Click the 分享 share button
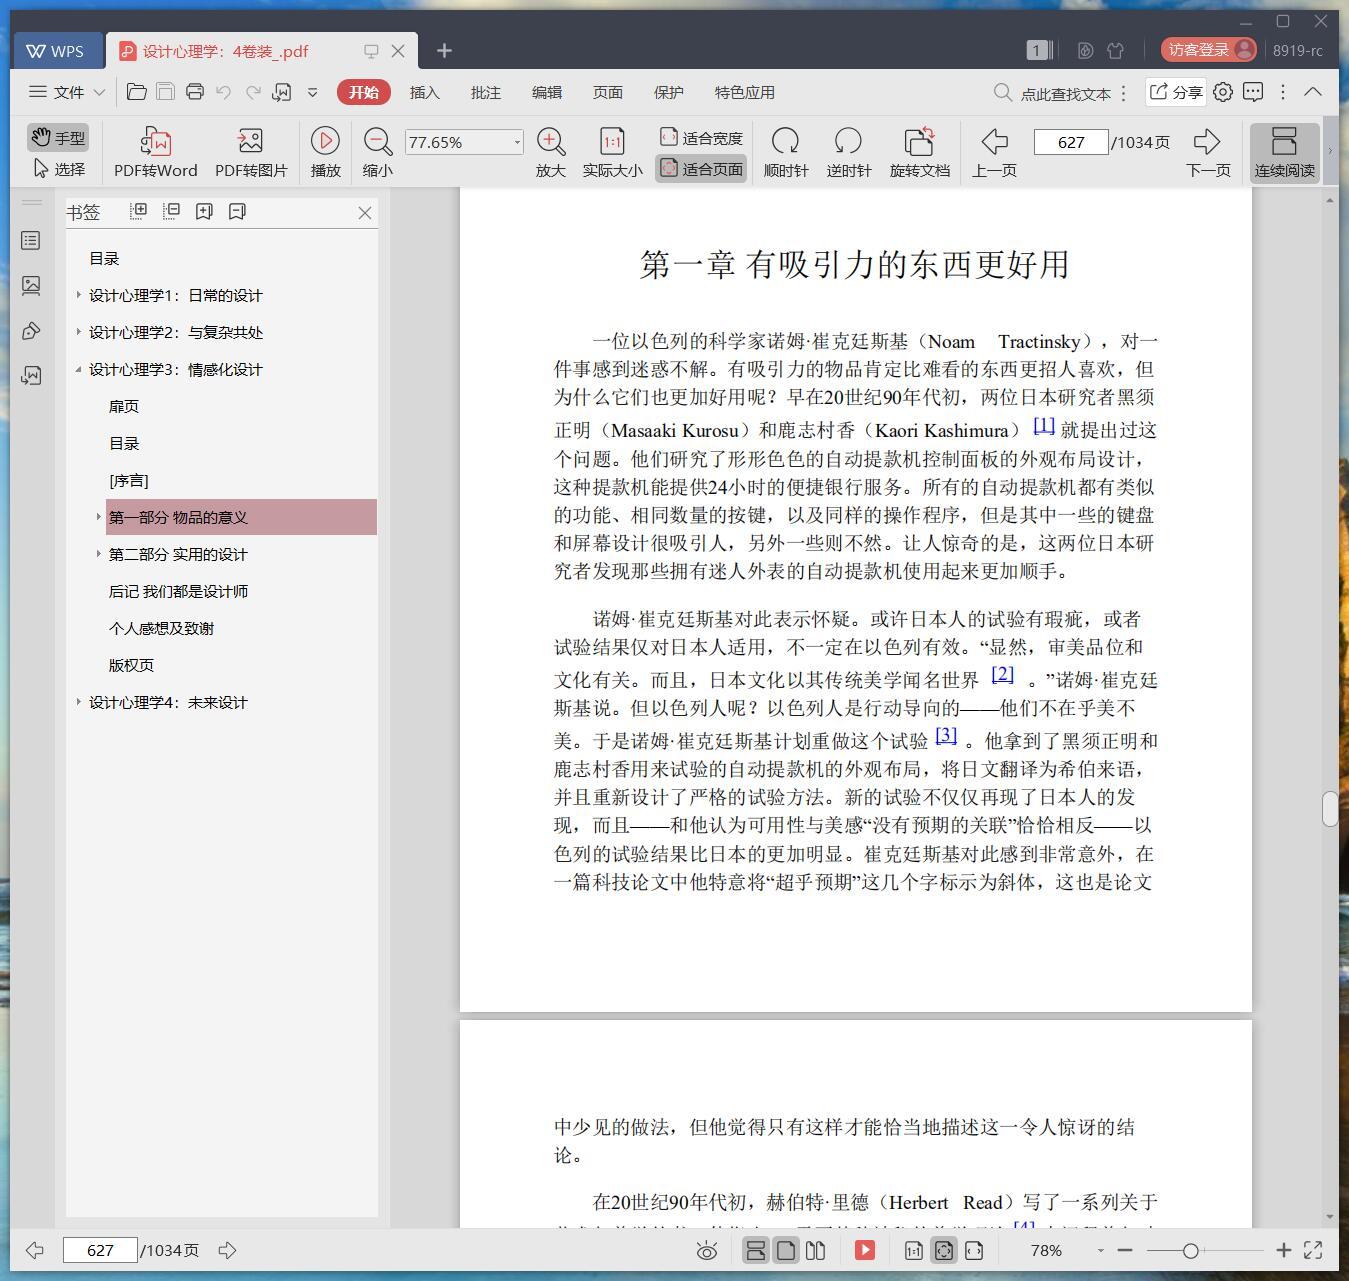1349x1281 pixels. 1175,92
